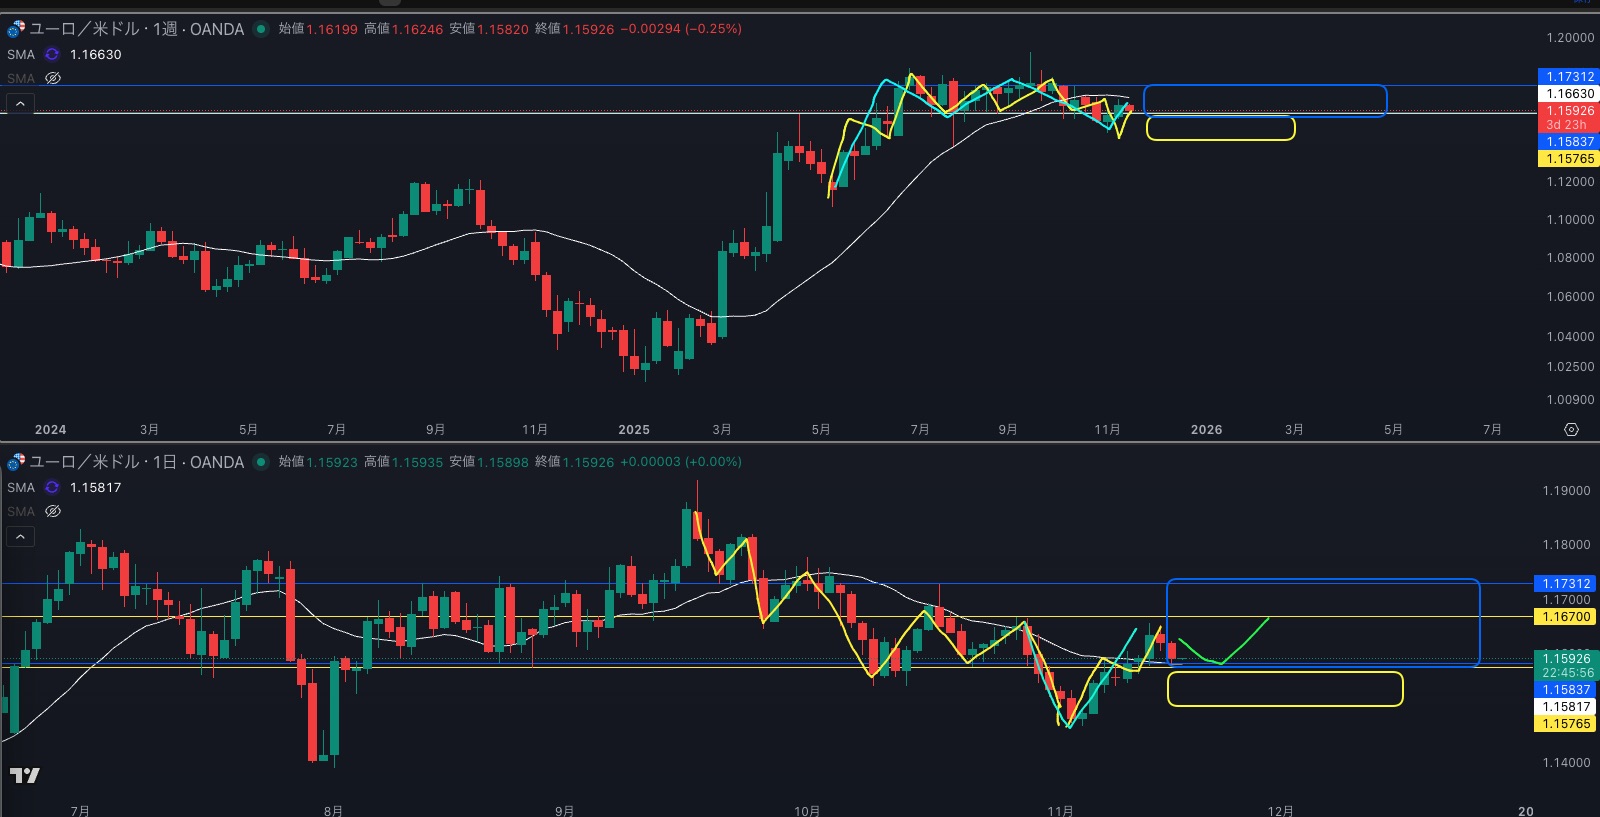Click green market status dot on daily chart

pos(261,462)
